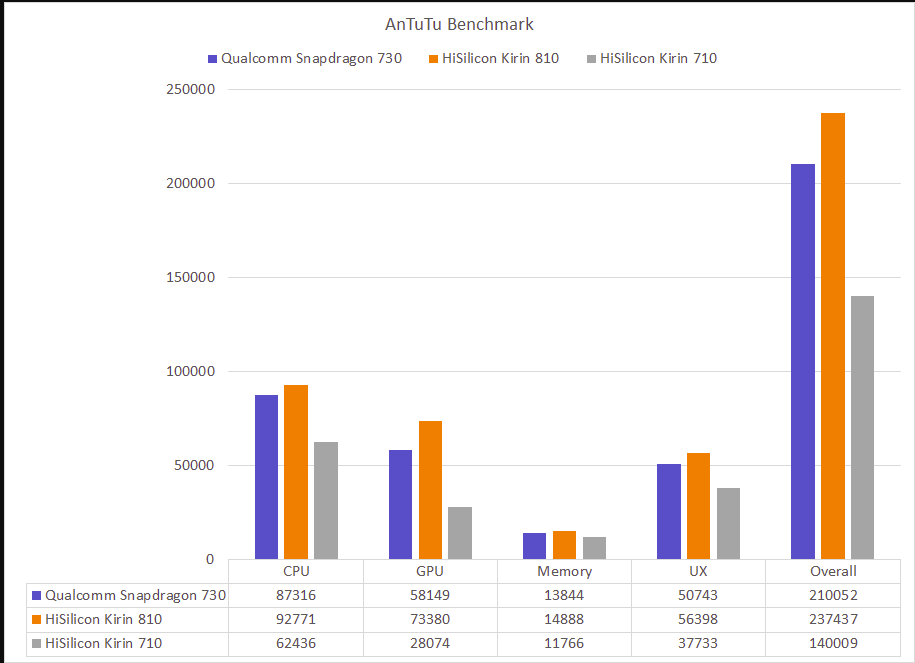Click the 0 axis label
The height and width of the screenshot is (663, 915).
(210, 559)
